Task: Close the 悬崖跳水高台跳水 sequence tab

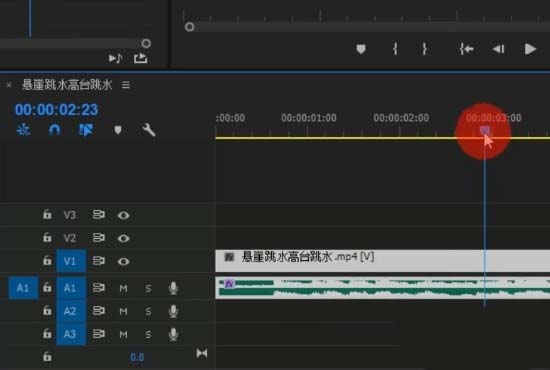Action: coord(9,85)
